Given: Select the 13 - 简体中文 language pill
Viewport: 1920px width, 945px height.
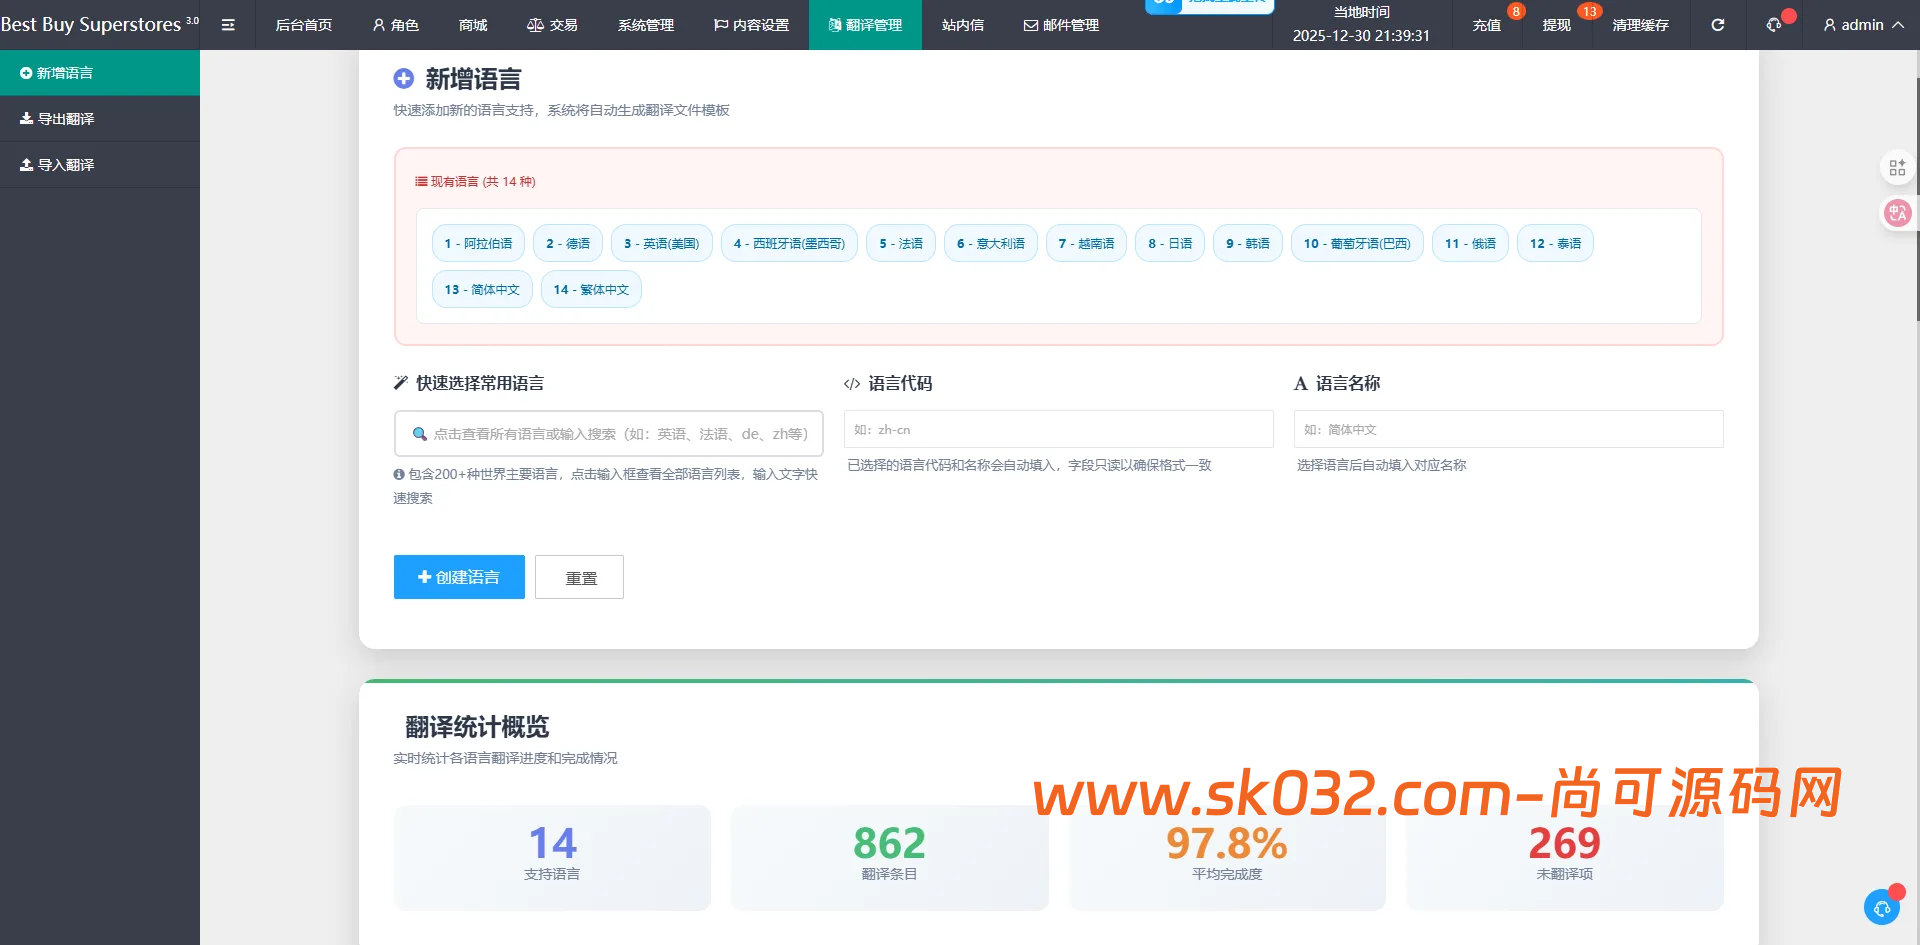Looking at the screenshot, I should 481,289.
